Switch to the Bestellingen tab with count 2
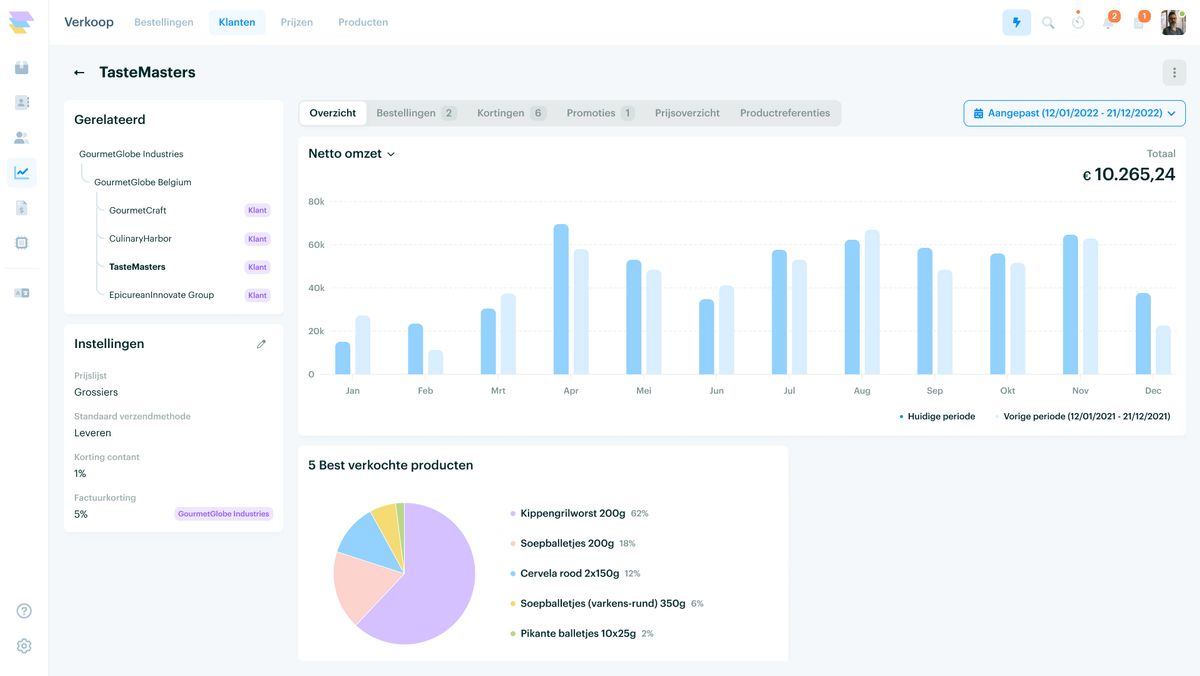The image size is (1200, 676). pos(416,113)
